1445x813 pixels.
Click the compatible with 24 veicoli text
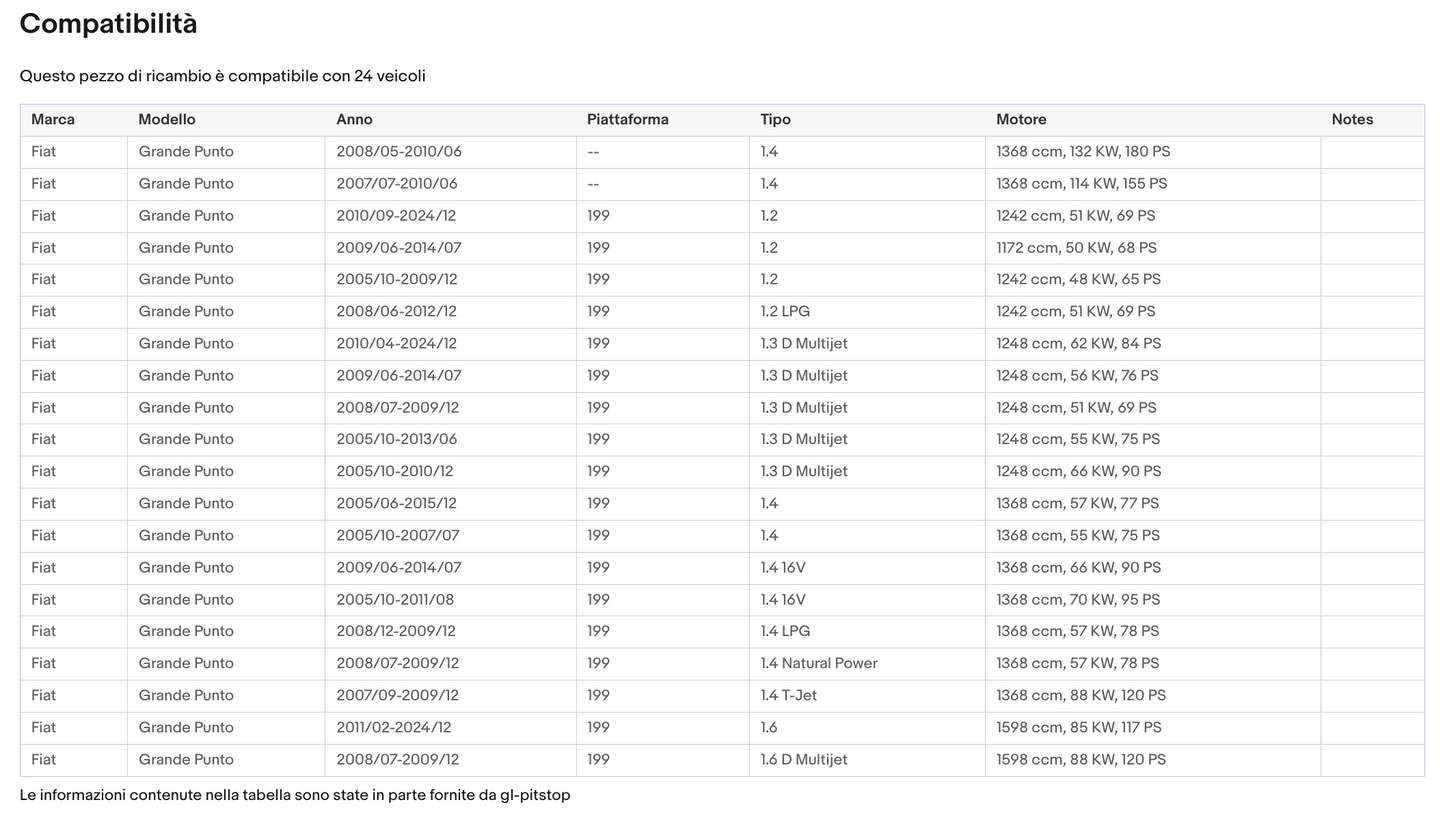[x=222, y=76]
